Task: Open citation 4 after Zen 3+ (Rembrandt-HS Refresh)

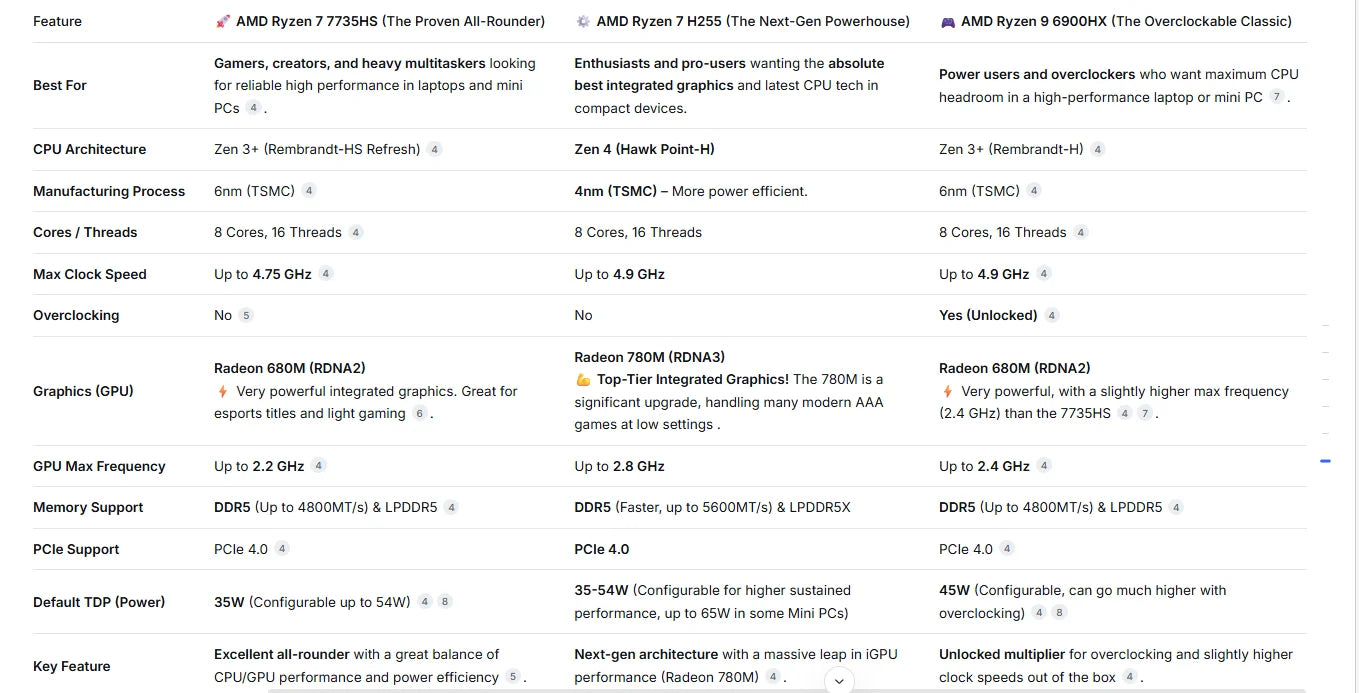Action: coord(434,149)
